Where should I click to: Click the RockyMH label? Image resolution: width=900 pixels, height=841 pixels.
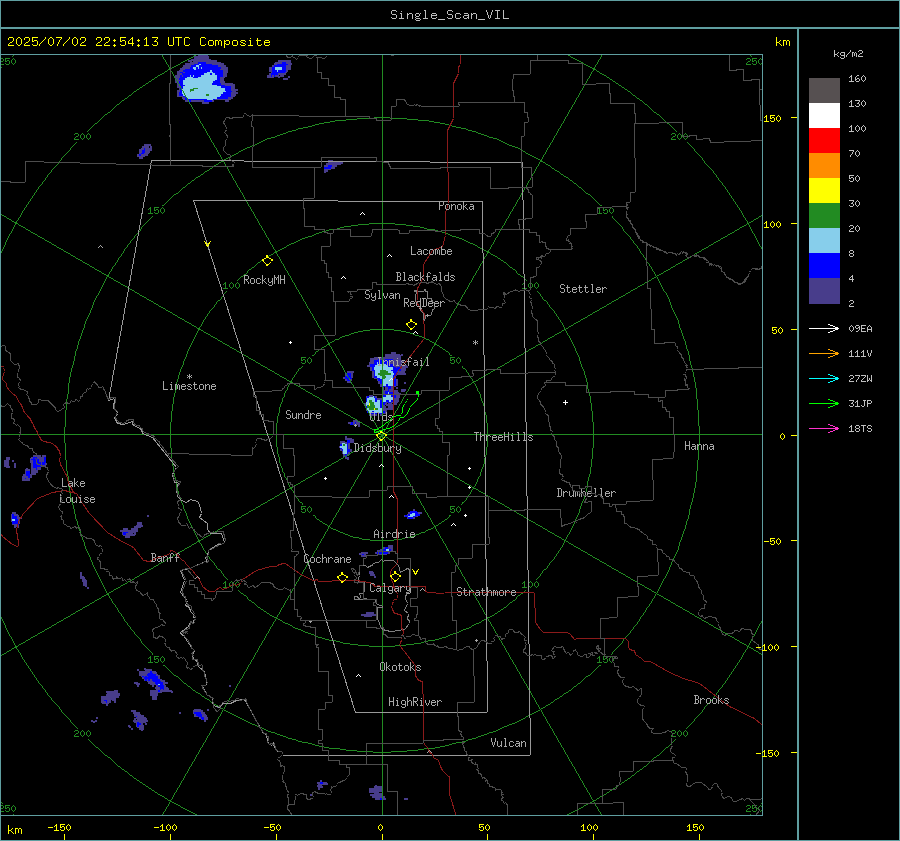264,280
